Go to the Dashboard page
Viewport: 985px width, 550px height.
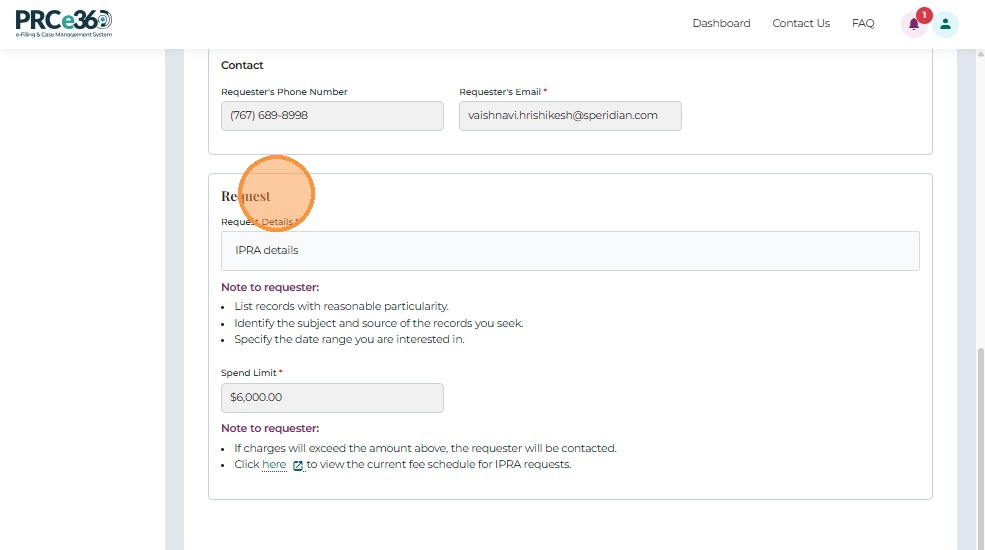(x=721, y=23)
